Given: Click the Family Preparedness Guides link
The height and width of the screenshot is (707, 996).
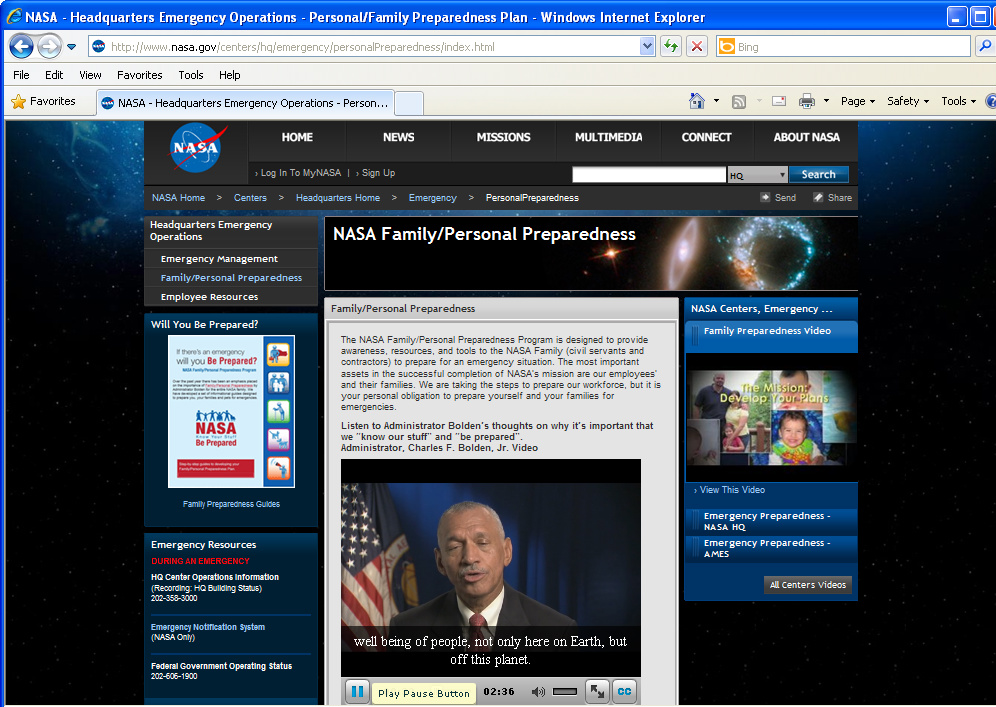Looking at the screenshot, I should [231, 504].
